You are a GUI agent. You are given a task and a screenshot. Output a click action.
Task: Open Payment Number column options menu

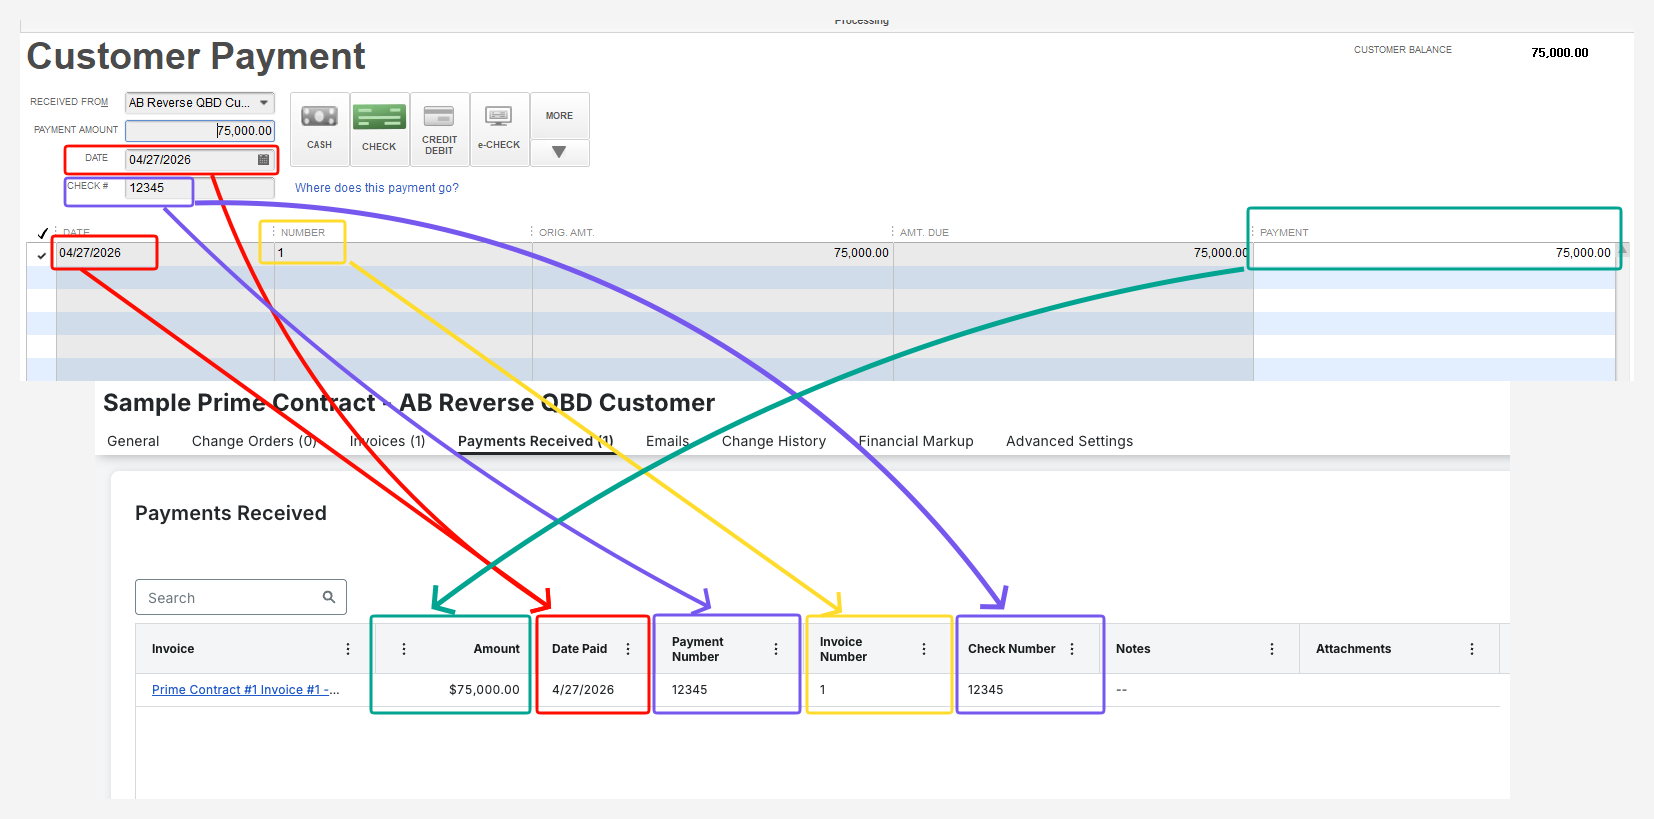[x=776, y=649]
